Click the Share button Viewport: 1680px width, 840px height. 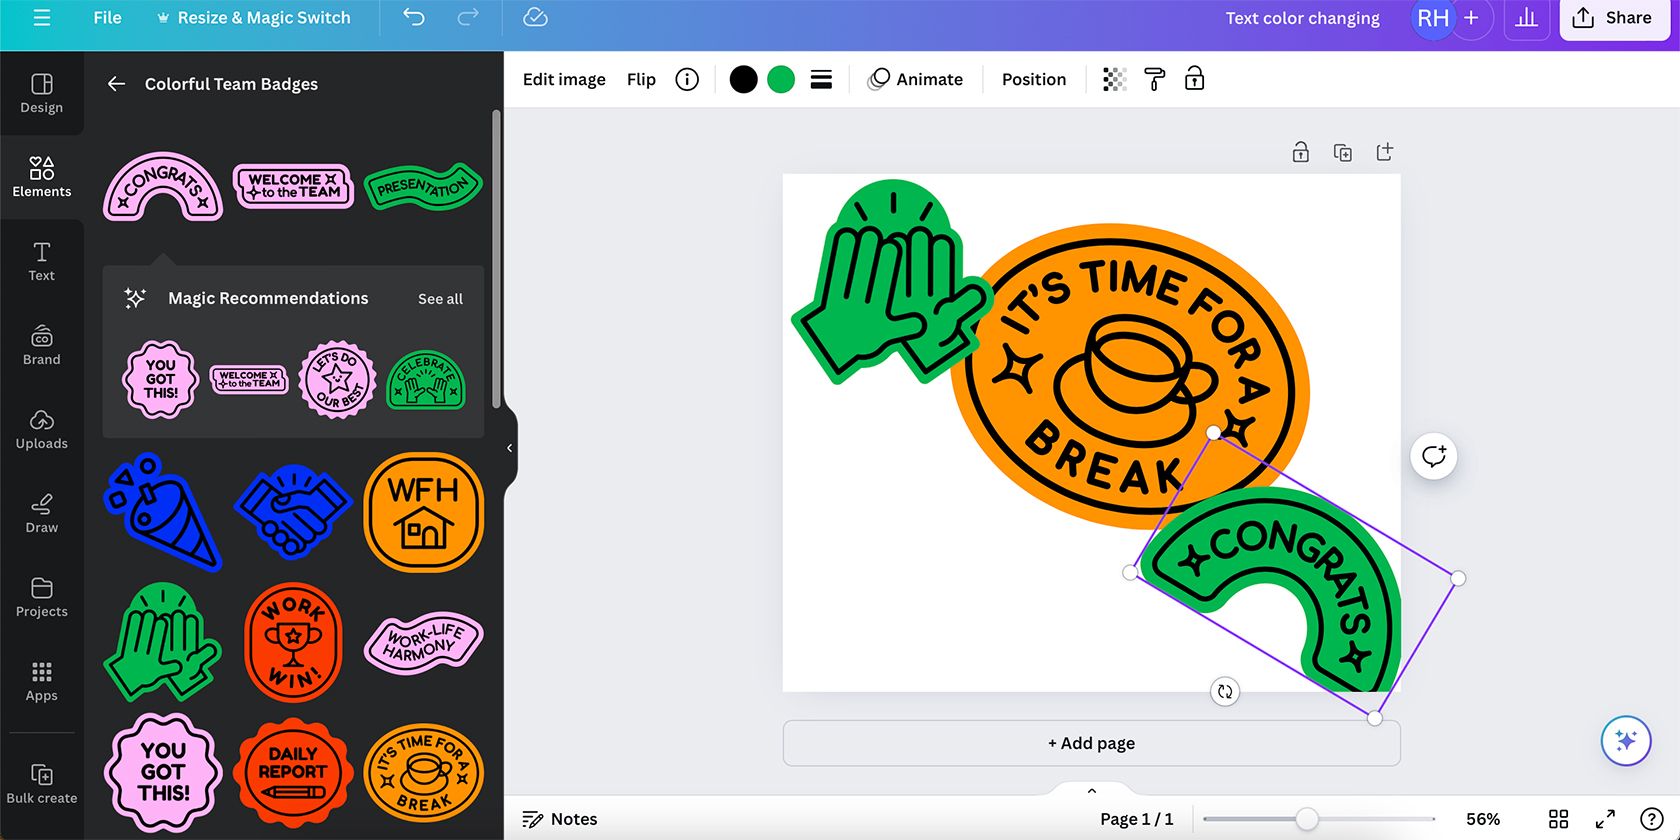[1612, 18]
